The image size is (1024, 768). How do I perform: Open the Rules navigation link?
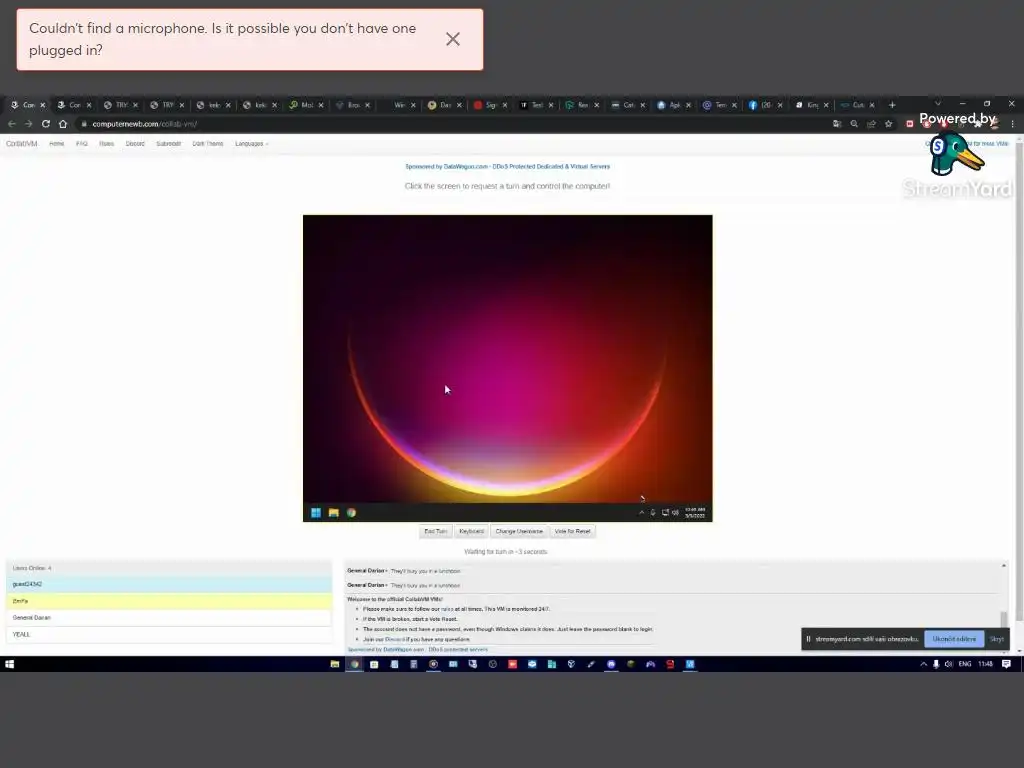click(x=106, y=144)
